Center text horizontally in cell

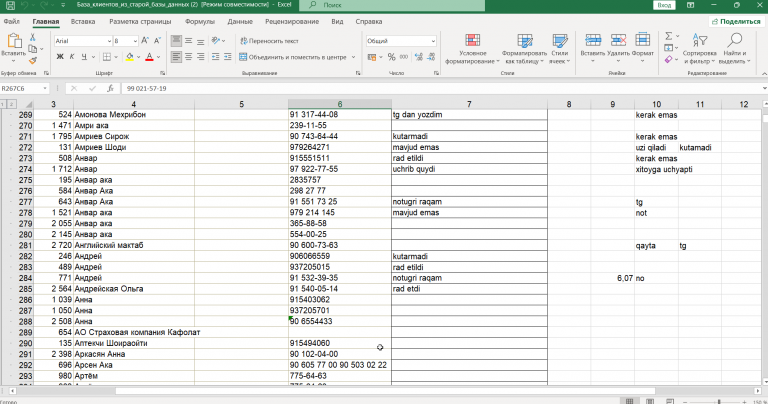pyautogui.click(x=189, y=57)
